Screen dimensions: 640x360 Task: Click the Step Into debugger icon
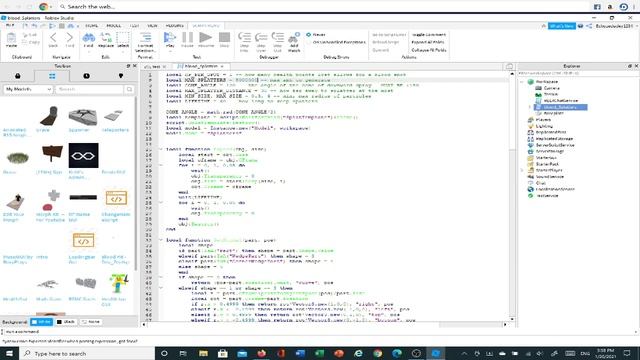tap(244, 38)
